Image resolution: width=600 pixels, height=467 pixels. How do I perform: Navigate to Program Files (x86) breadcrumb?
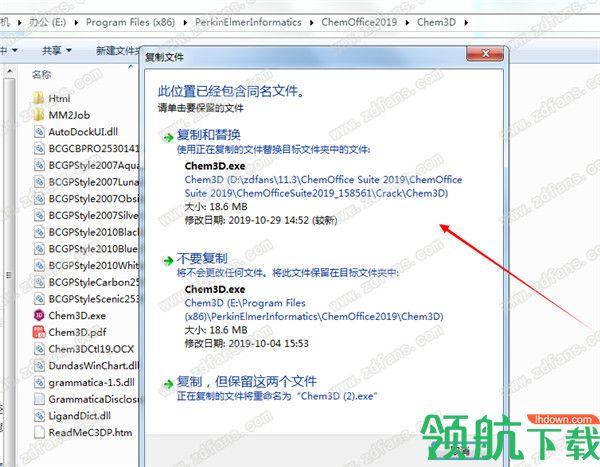point(130,22)
